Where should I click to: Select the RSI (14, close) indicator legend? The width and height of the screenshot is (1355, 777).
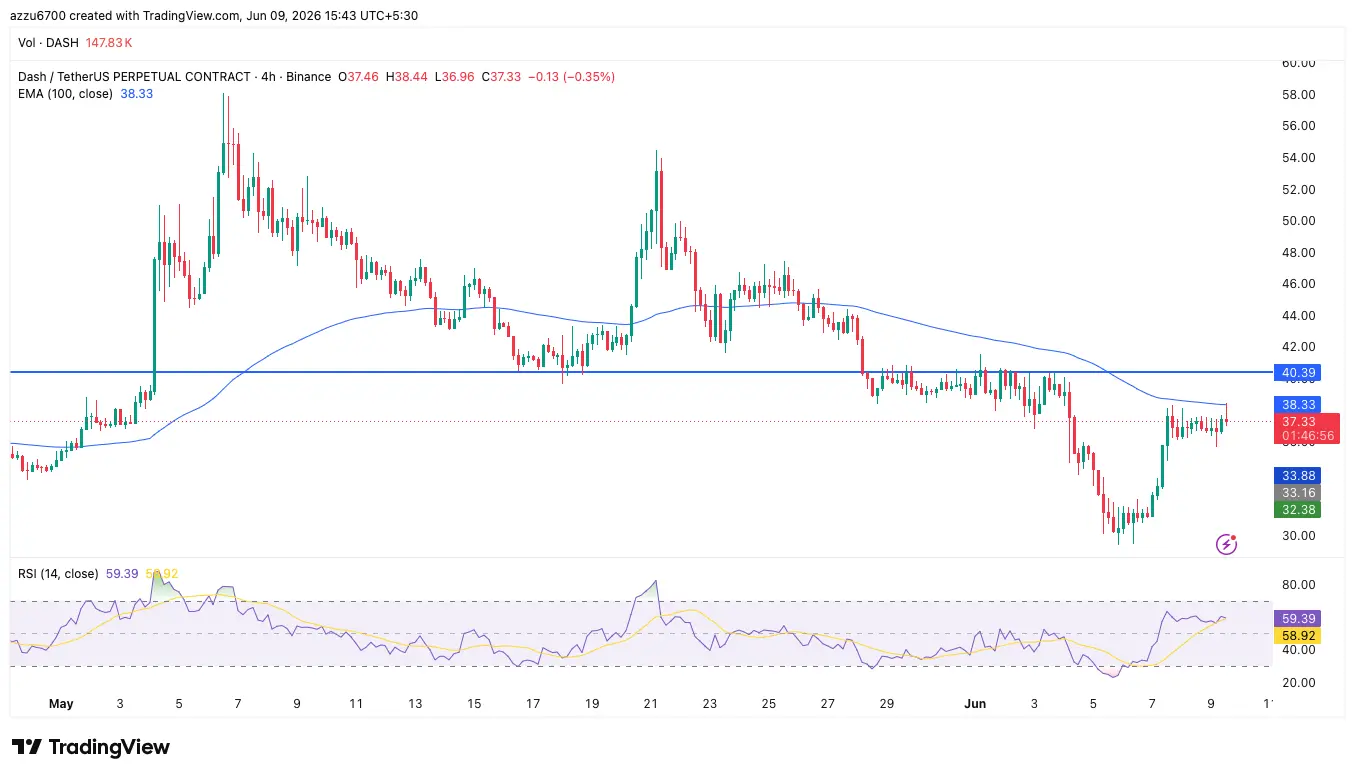[x=58, y=574]
